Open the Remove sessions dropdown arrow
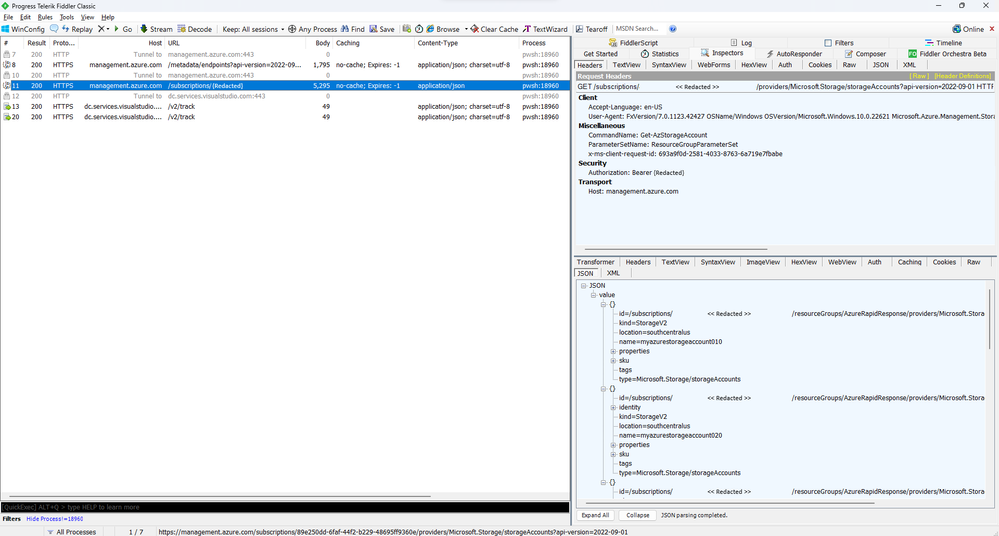 click(x=108, y=29)
